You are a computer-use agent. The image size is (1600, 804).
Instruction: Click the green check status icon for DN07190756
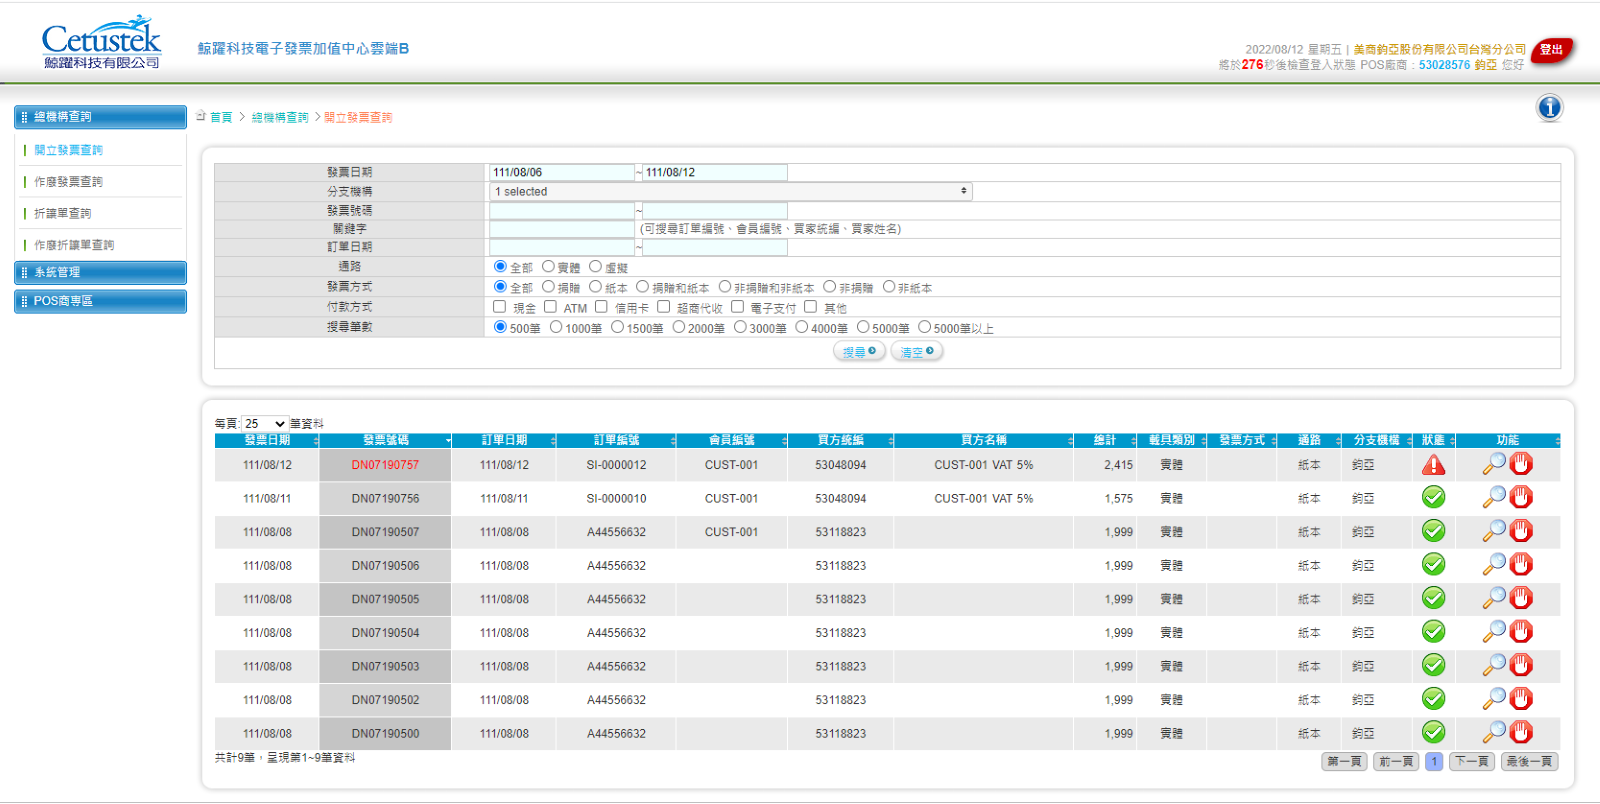(x=1434, y=497)
